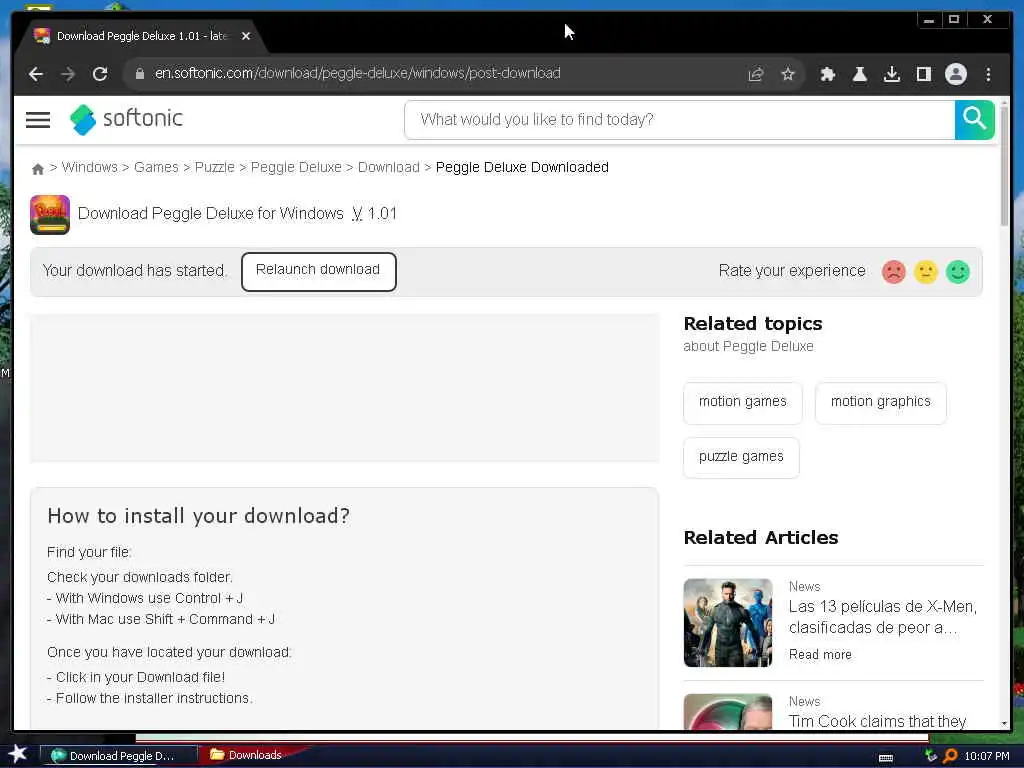The width and height of the screenshot is (1024, 768).
Task: Go to home via breadcrumb house icon
Action: pyautogui.click(x=38, y=168)
